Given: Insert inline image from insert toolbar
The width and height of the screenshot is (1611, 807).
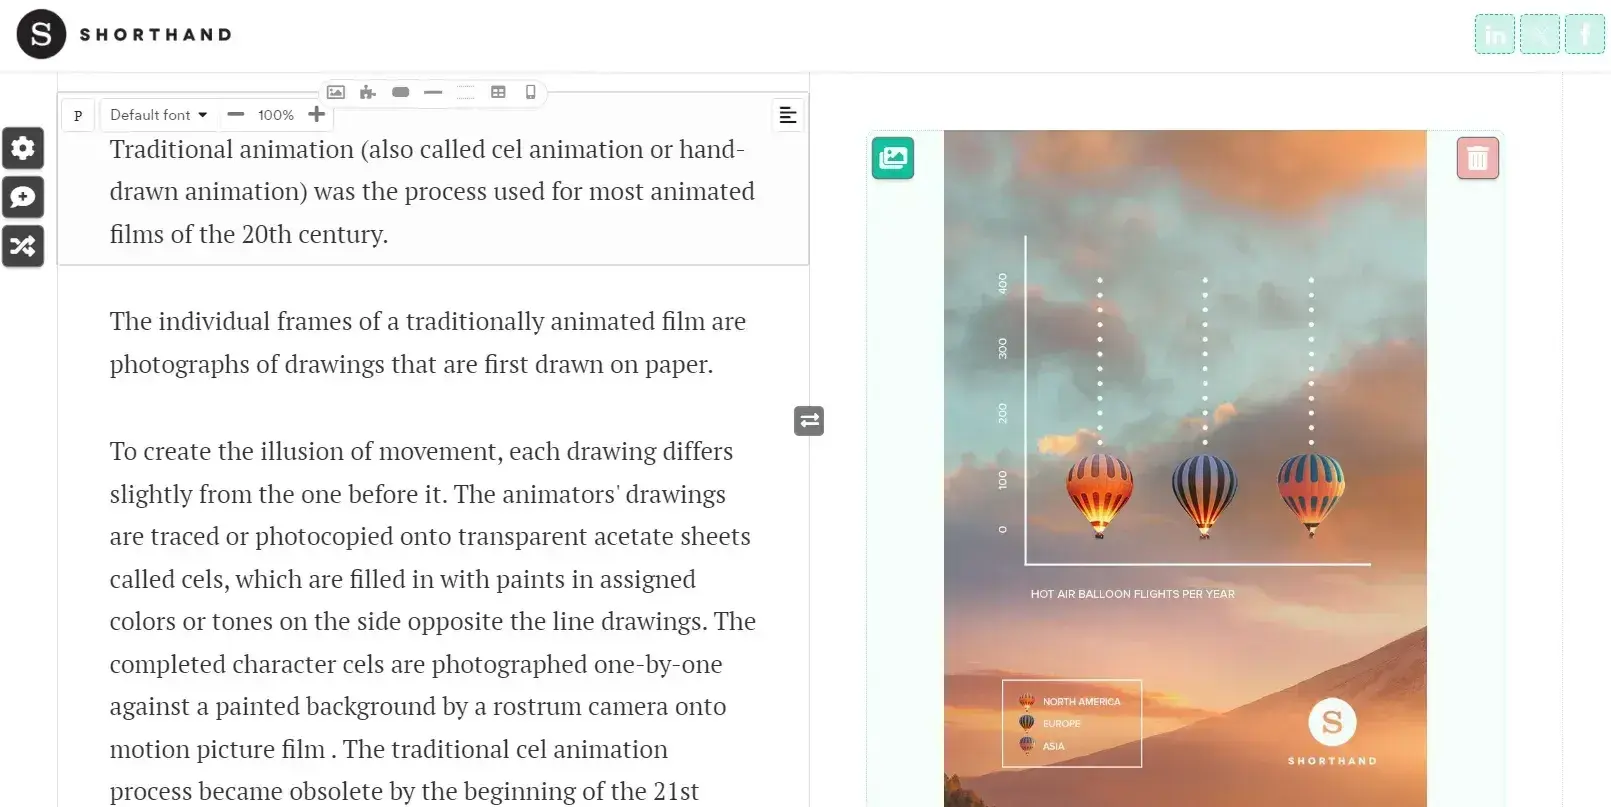Looking at the screenshot, I should click(336, 92).
